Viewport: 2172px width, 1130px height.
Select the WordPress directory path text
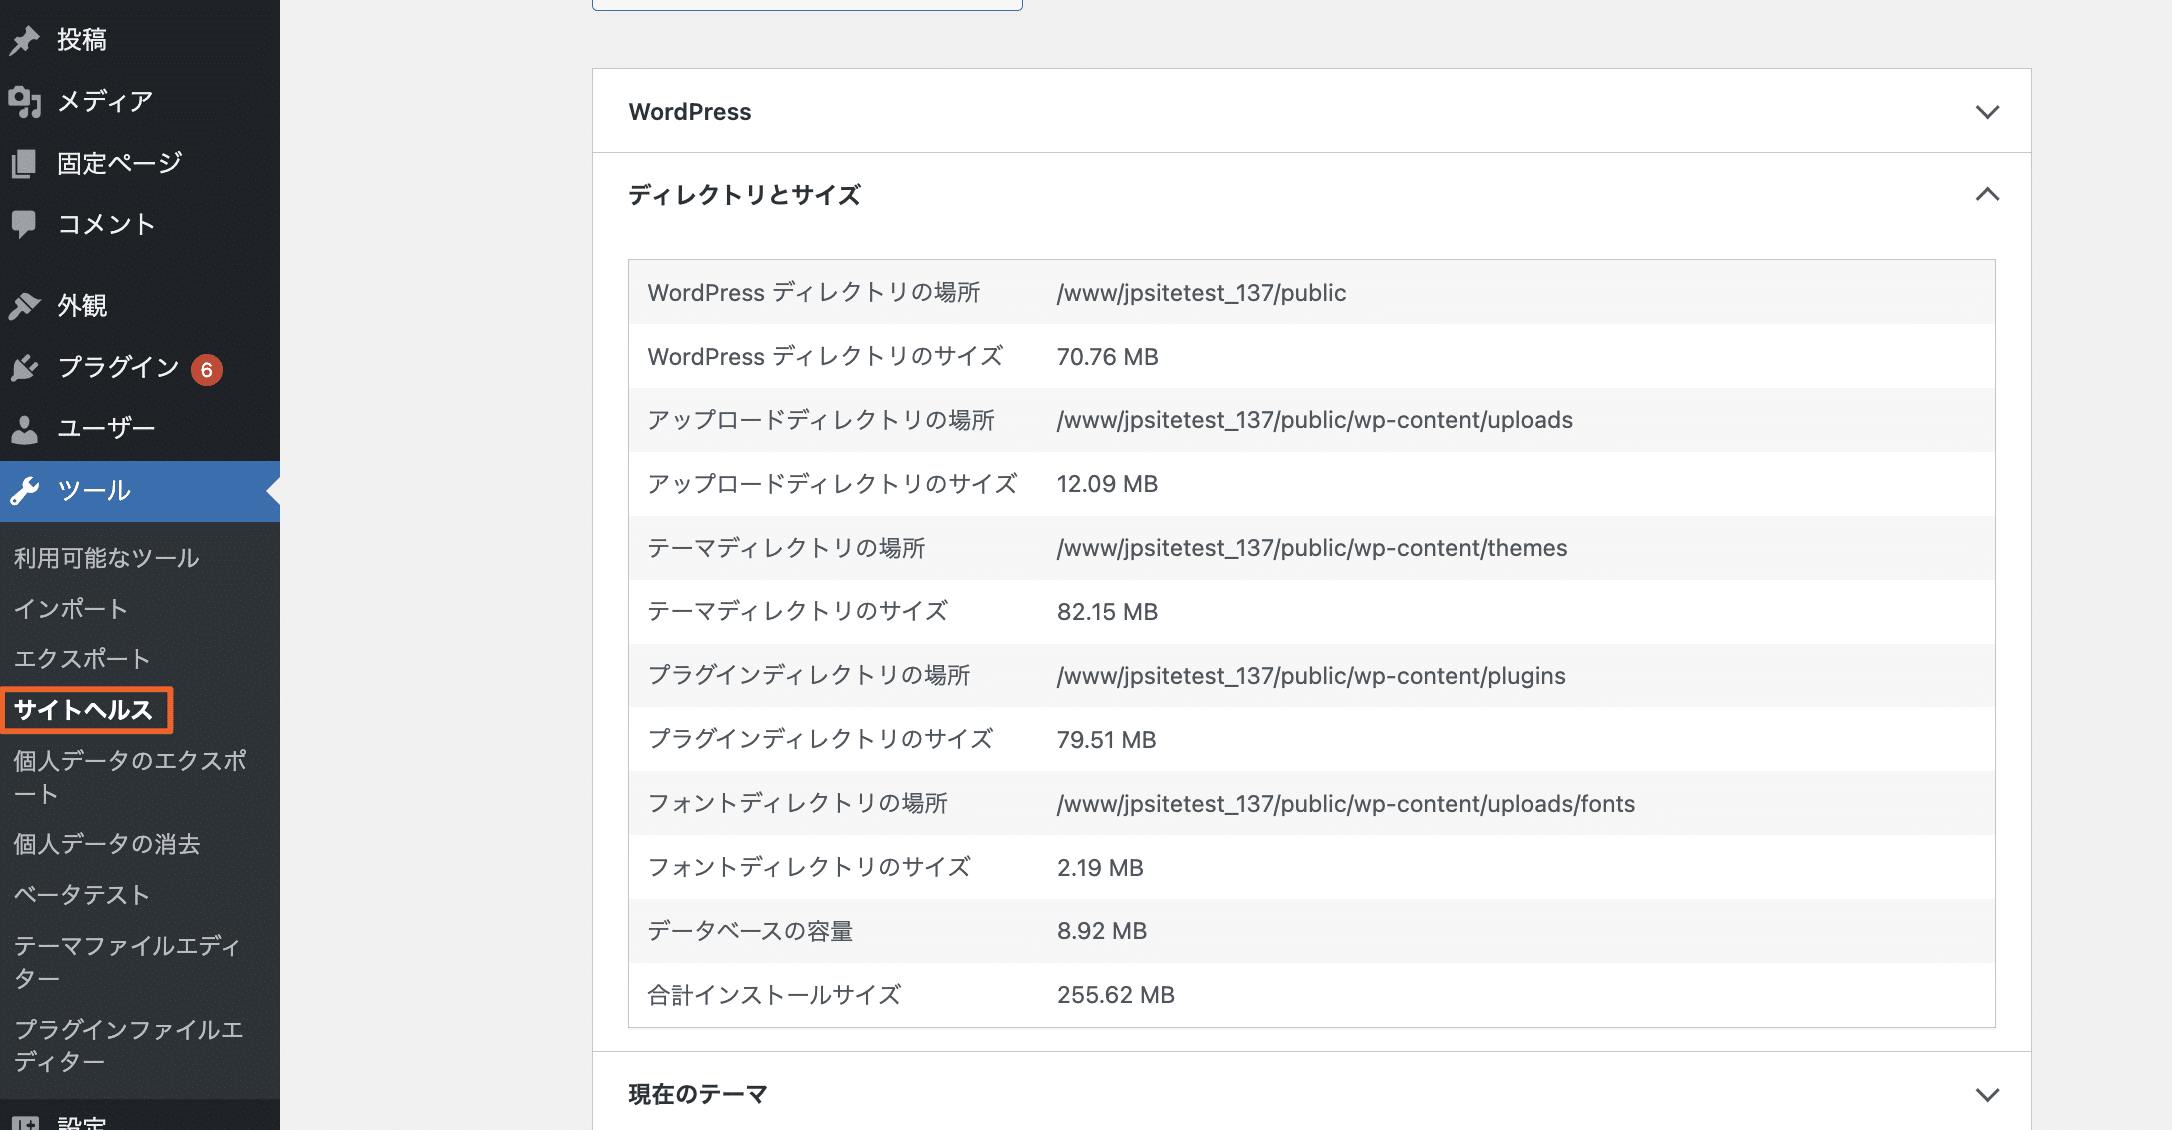point(1201,292)
